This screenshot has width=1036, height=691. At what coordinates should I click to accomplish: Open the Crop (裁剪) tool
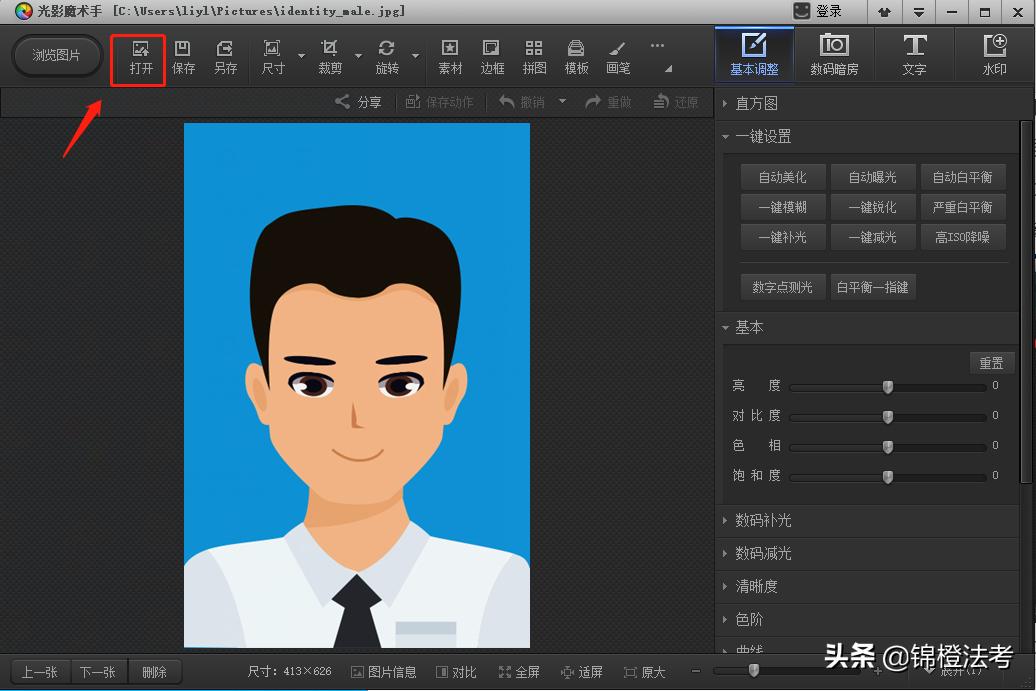(330, 57)
